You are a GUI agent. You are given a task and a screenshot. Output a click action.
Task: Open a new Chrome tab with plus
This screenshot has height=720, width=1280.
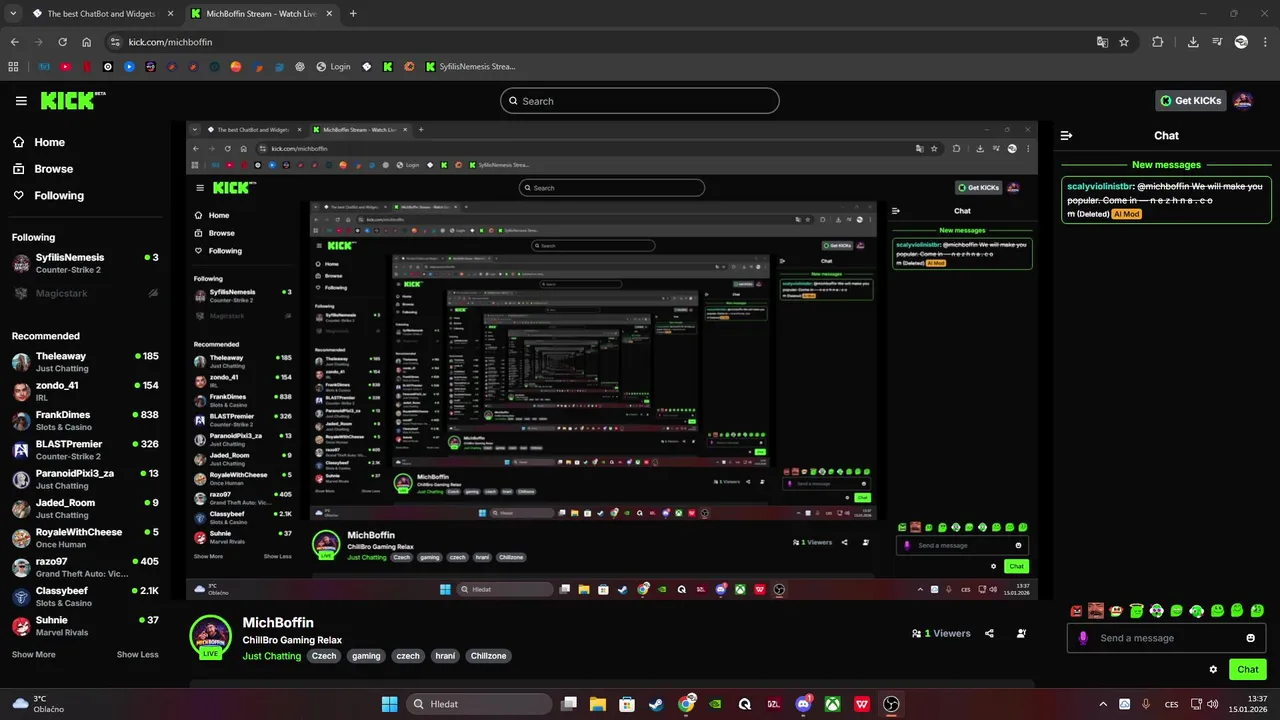click(x=353, y=14)
